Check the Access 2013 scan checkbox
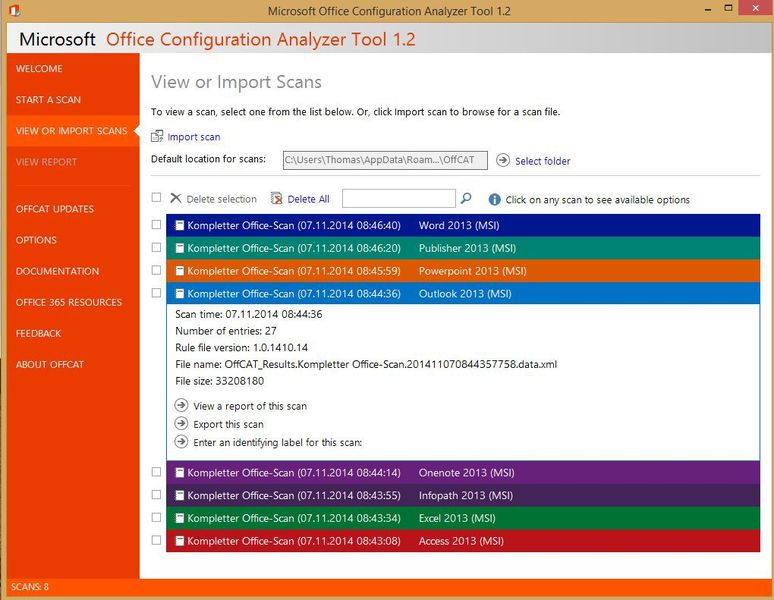Viewport: 774px width, 600px height. point(156,540)
